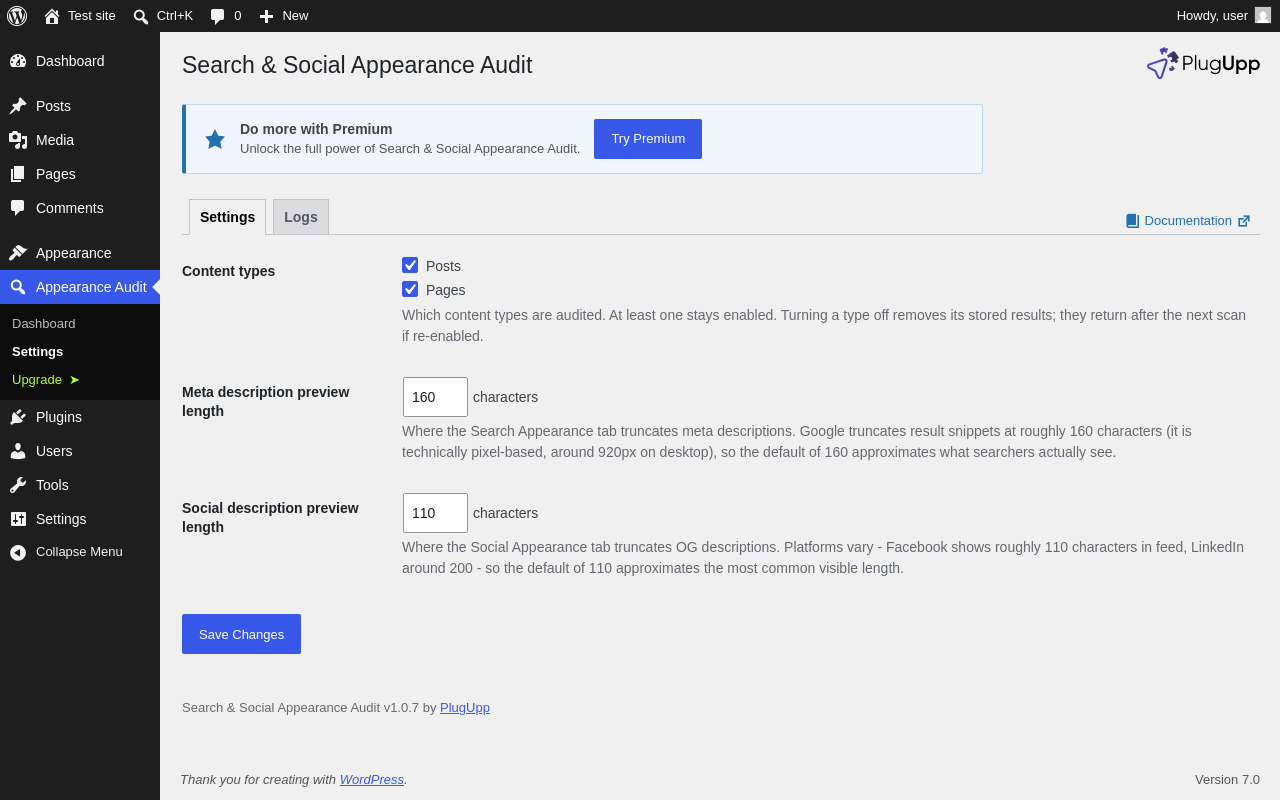This screenshot has height=800, width=1280.
Task: Click the Appearance brush icon
Action: pyautogui.click(x=18, y=253)
